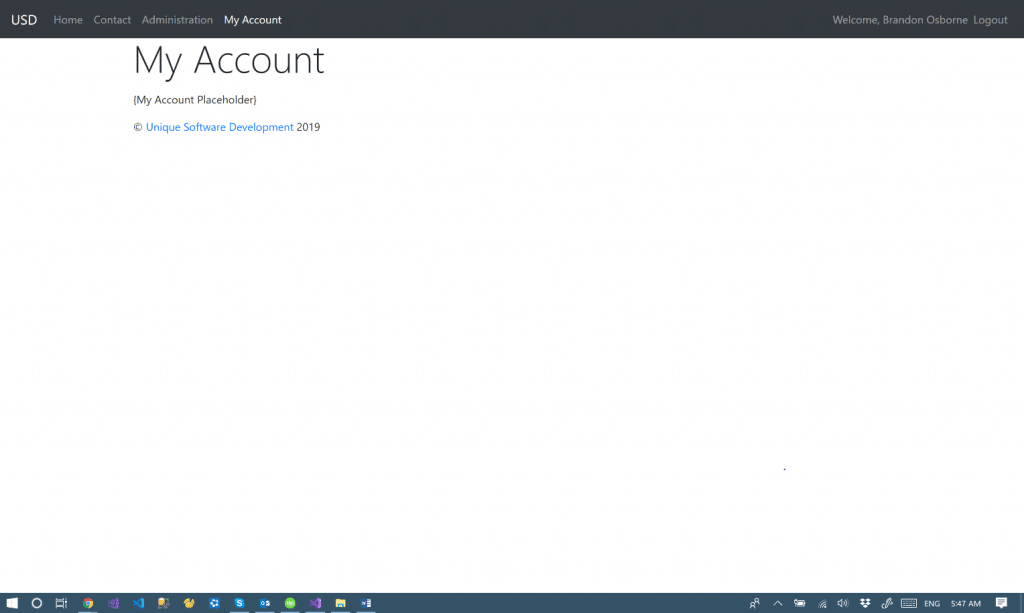Select the Contact nav item
The width and height of the screenshot is (1024, 613).
[x=112, y=19]
